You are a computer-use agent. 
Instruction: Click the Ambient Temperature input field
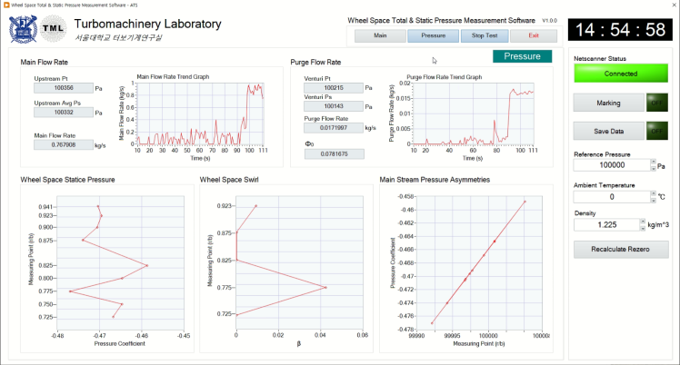point(611,197)
